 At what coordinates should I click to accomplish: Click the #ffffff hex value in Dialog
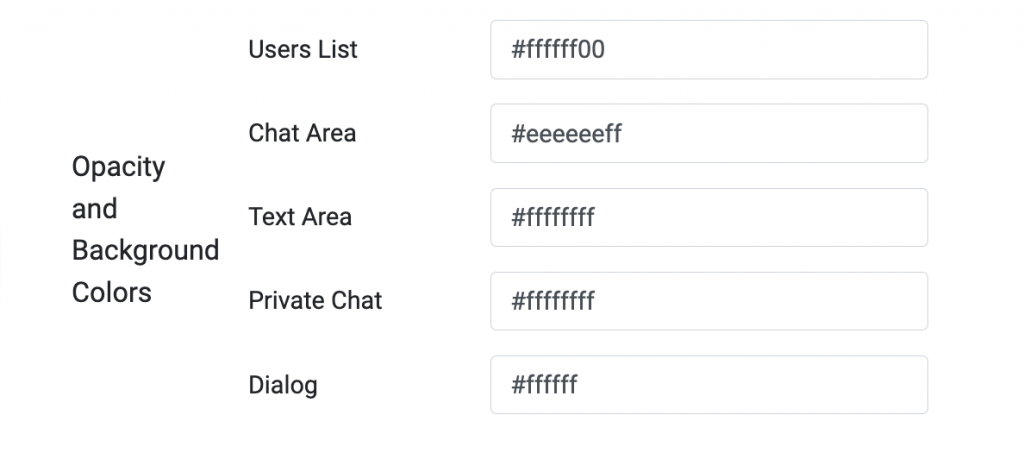tap(544, 385)
